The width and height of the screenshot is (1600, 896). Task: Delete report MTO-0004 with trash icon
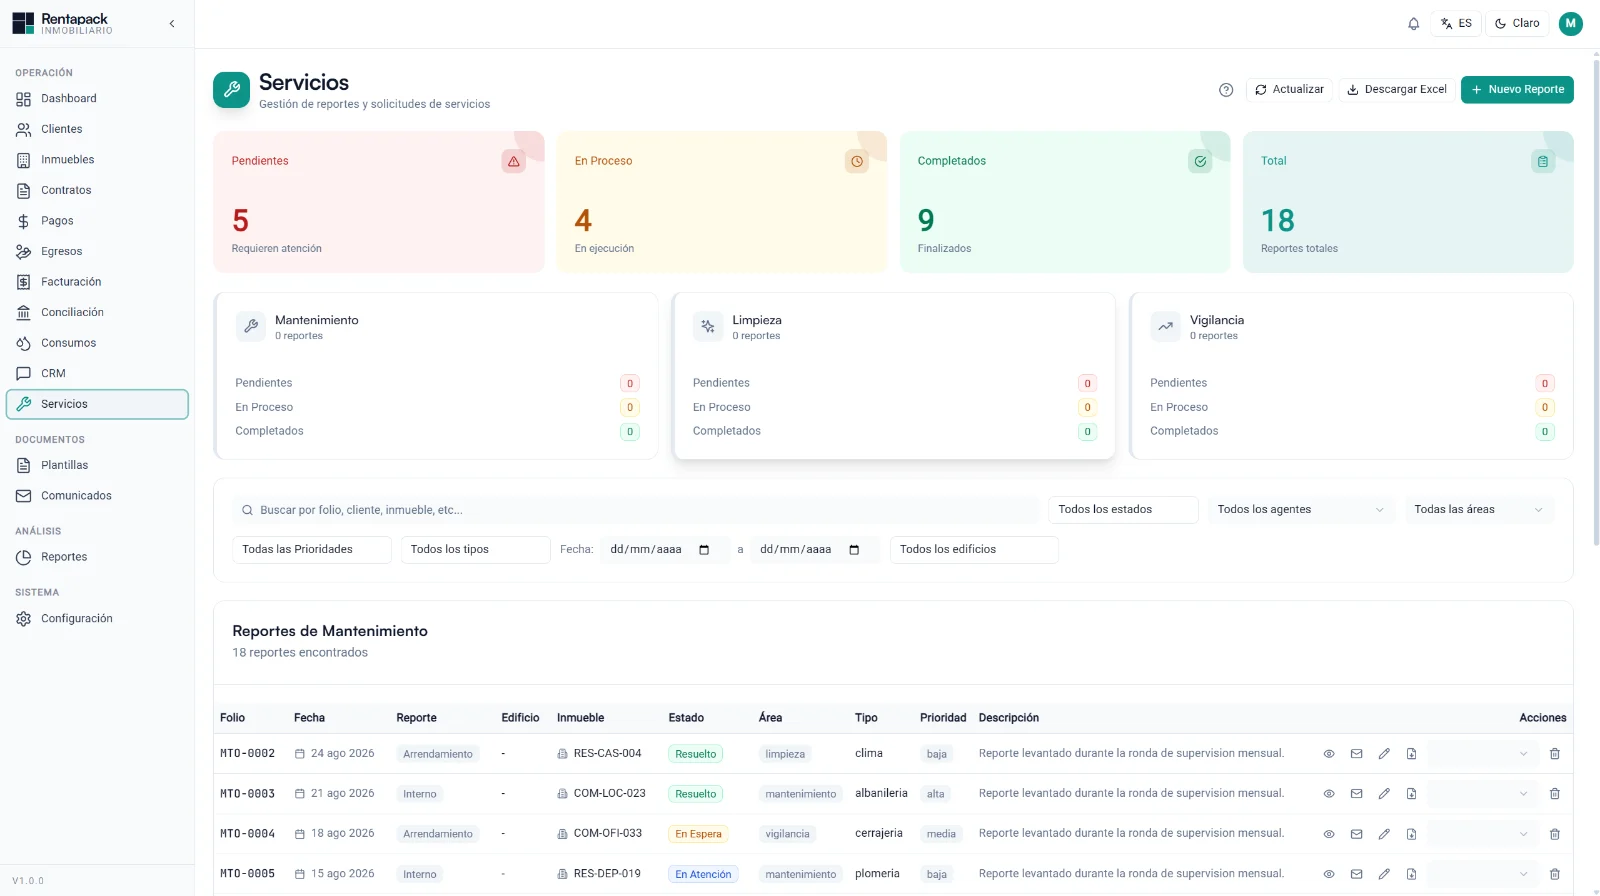point(1555,834)
